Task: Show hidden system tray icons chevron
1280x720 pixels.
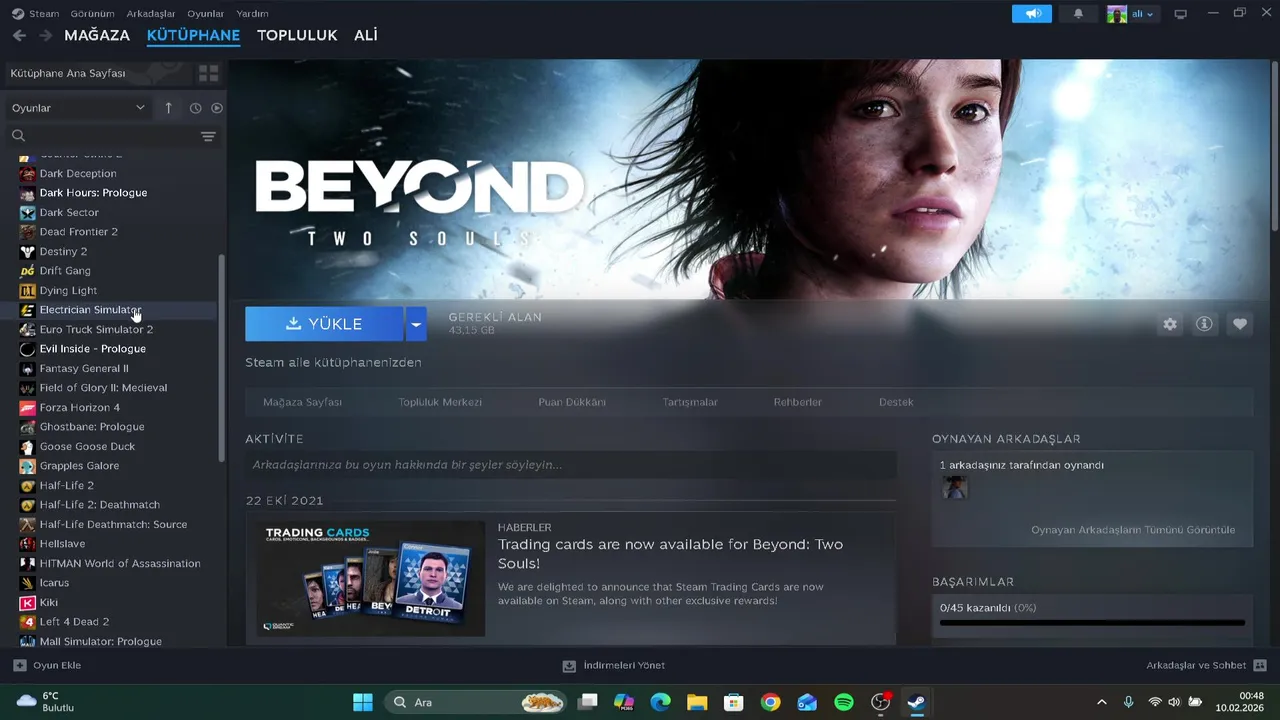Action: tap(1102, 702)
